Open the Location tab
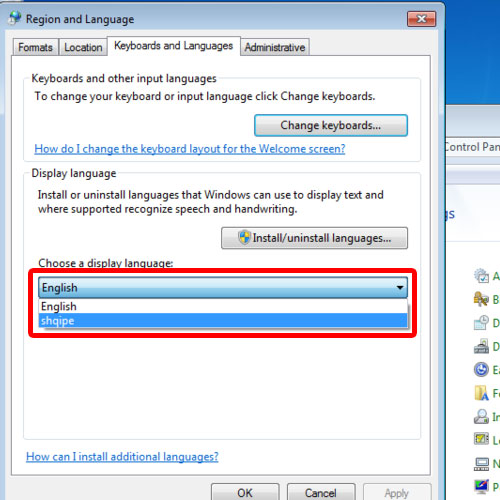 83,47
